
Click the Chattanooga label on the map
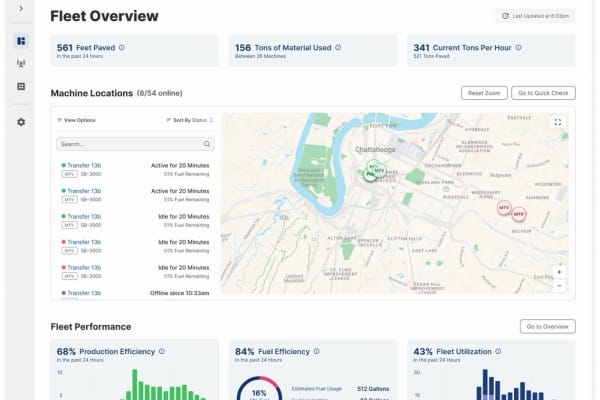[x=375, y=149]
